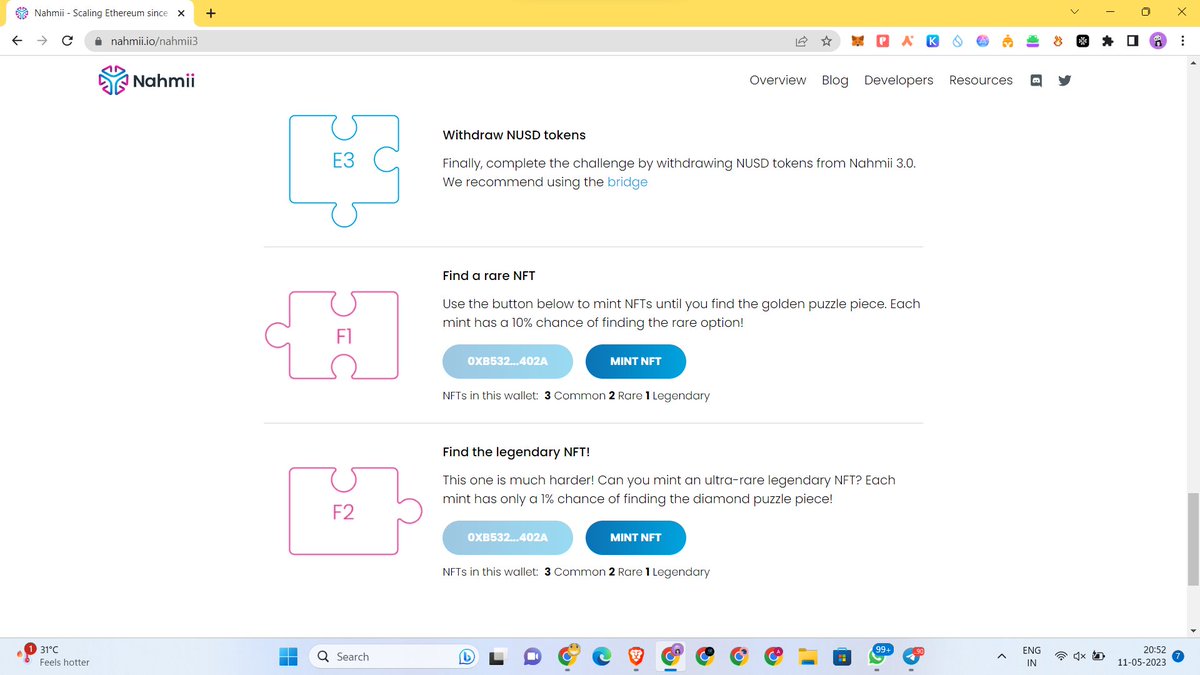Open the Teams Chat taskbar icon
Screen dimensions: 1200x675
tap(532, 656)
